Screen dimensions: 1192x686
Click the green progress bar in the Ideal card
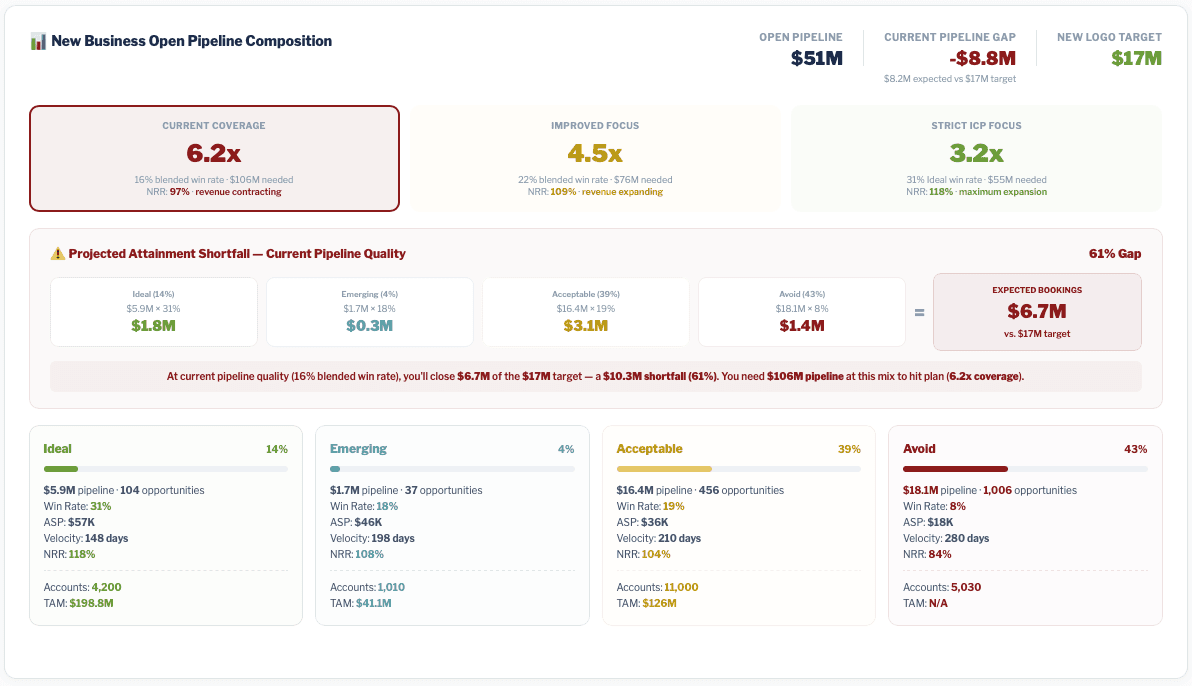[60, 468]
